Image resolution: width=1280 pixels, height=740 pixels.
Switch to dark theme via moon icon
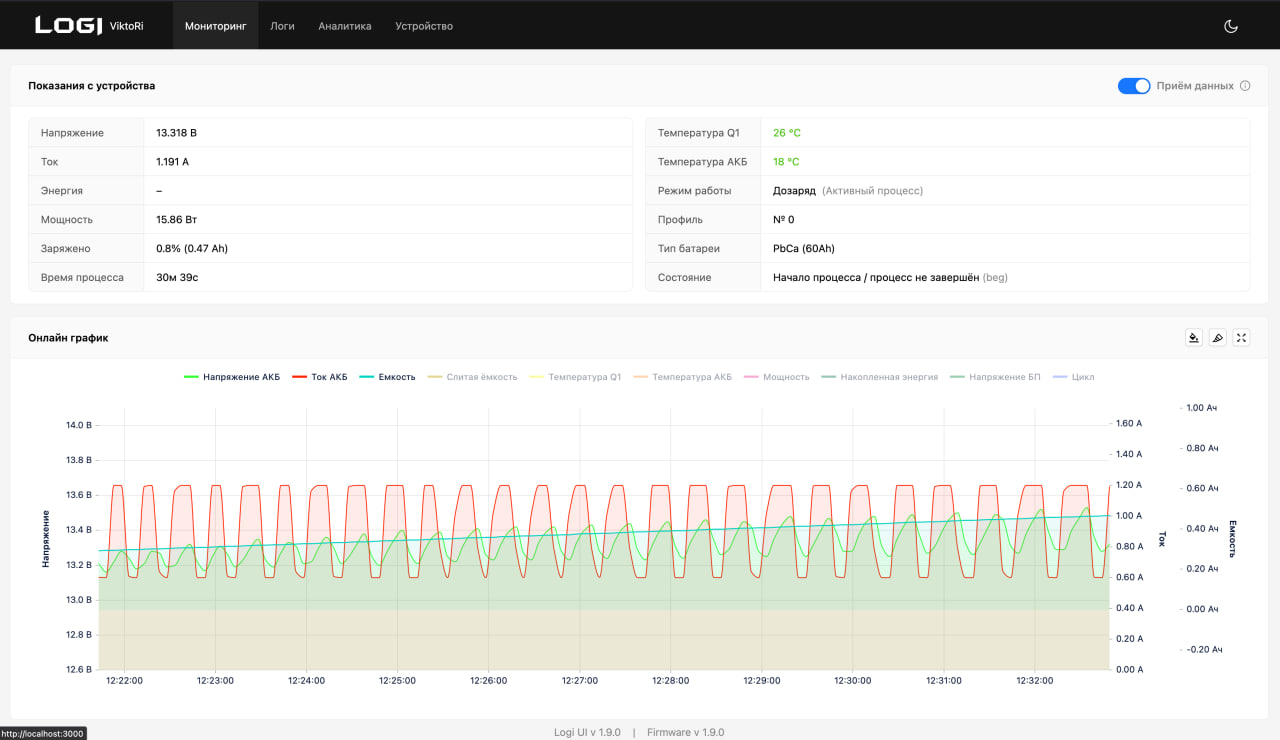tap(1231, 26)
